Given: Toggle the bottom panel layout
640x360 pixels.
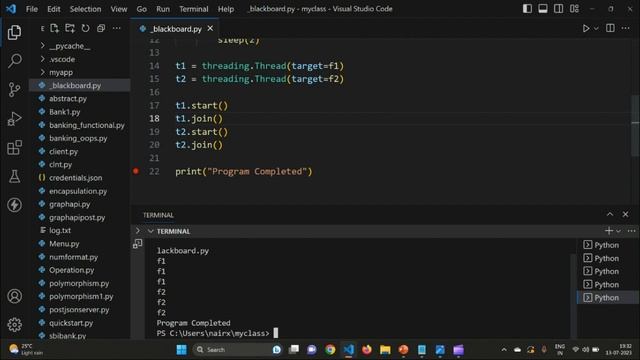Looking at the screenshot, I should coord(543,9).
